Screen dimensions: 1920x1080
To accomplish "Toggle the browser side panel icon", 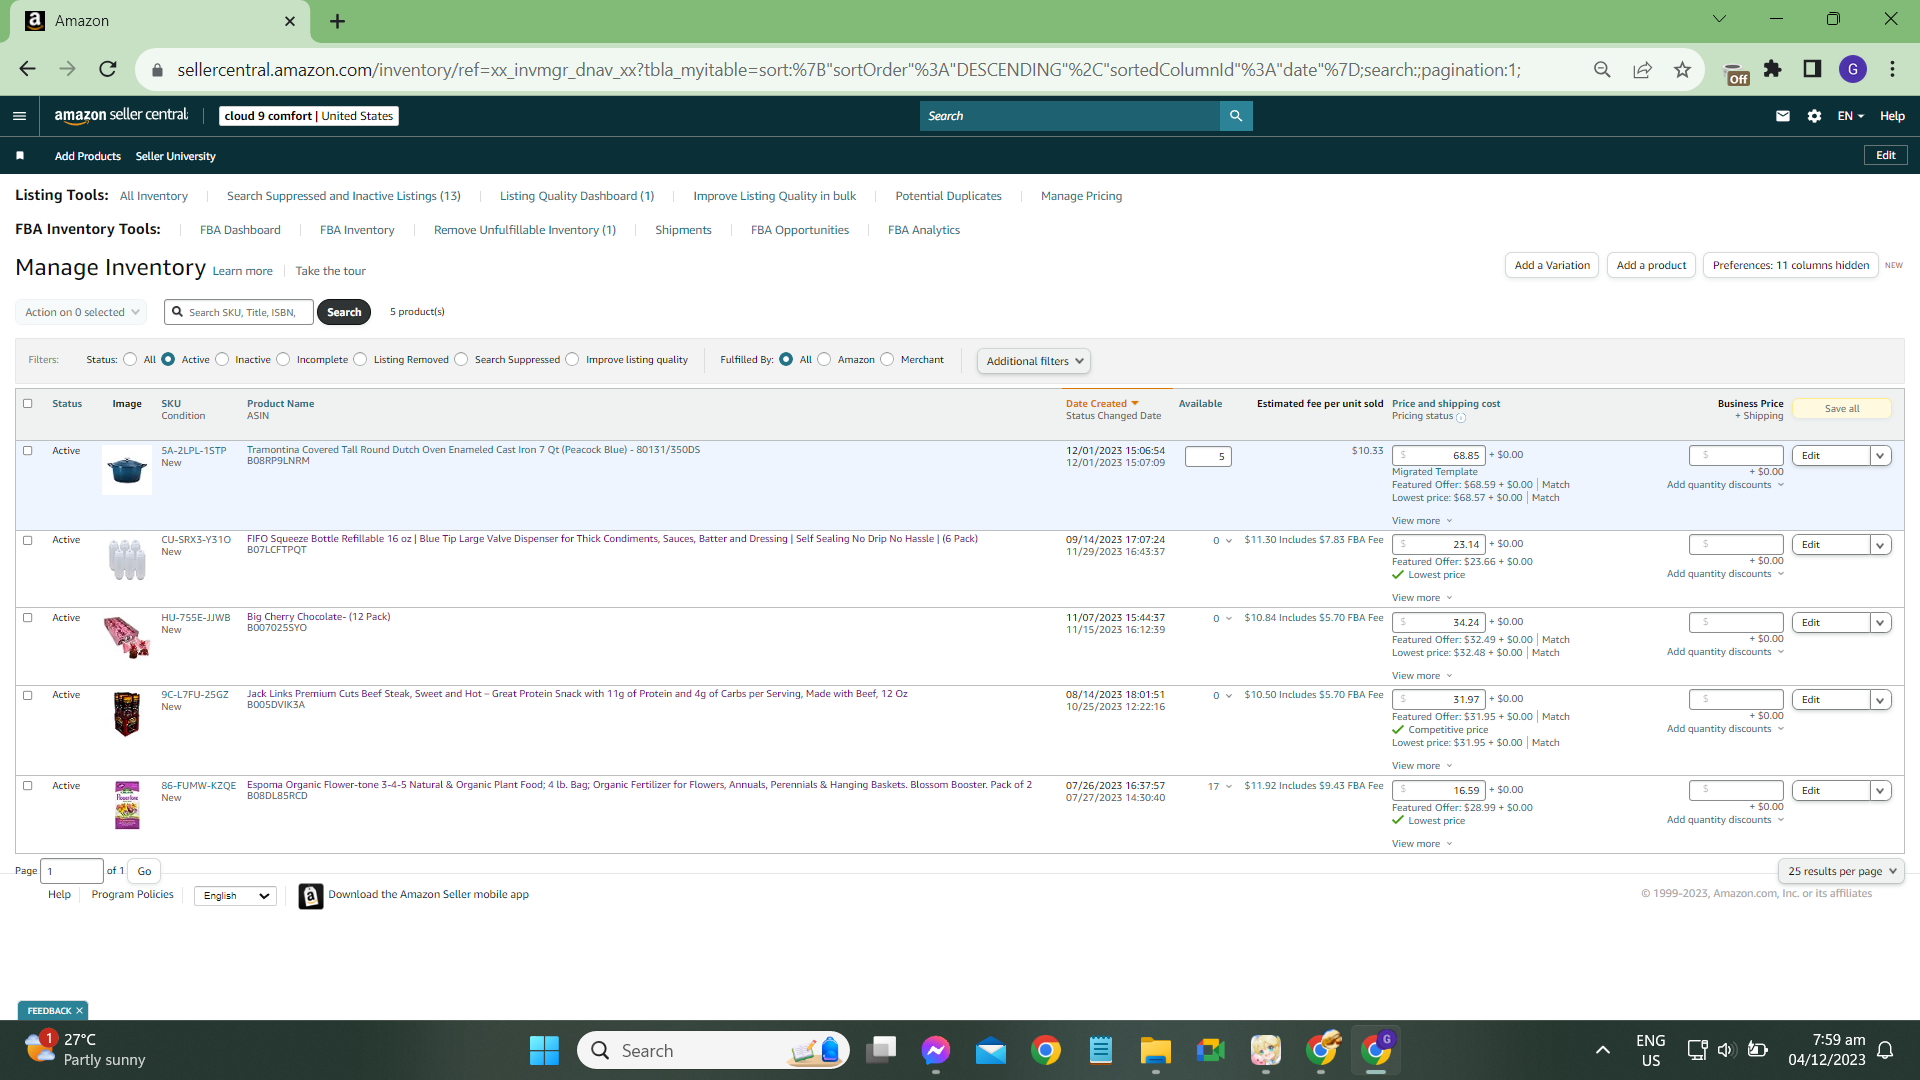I will (1812, 69).
